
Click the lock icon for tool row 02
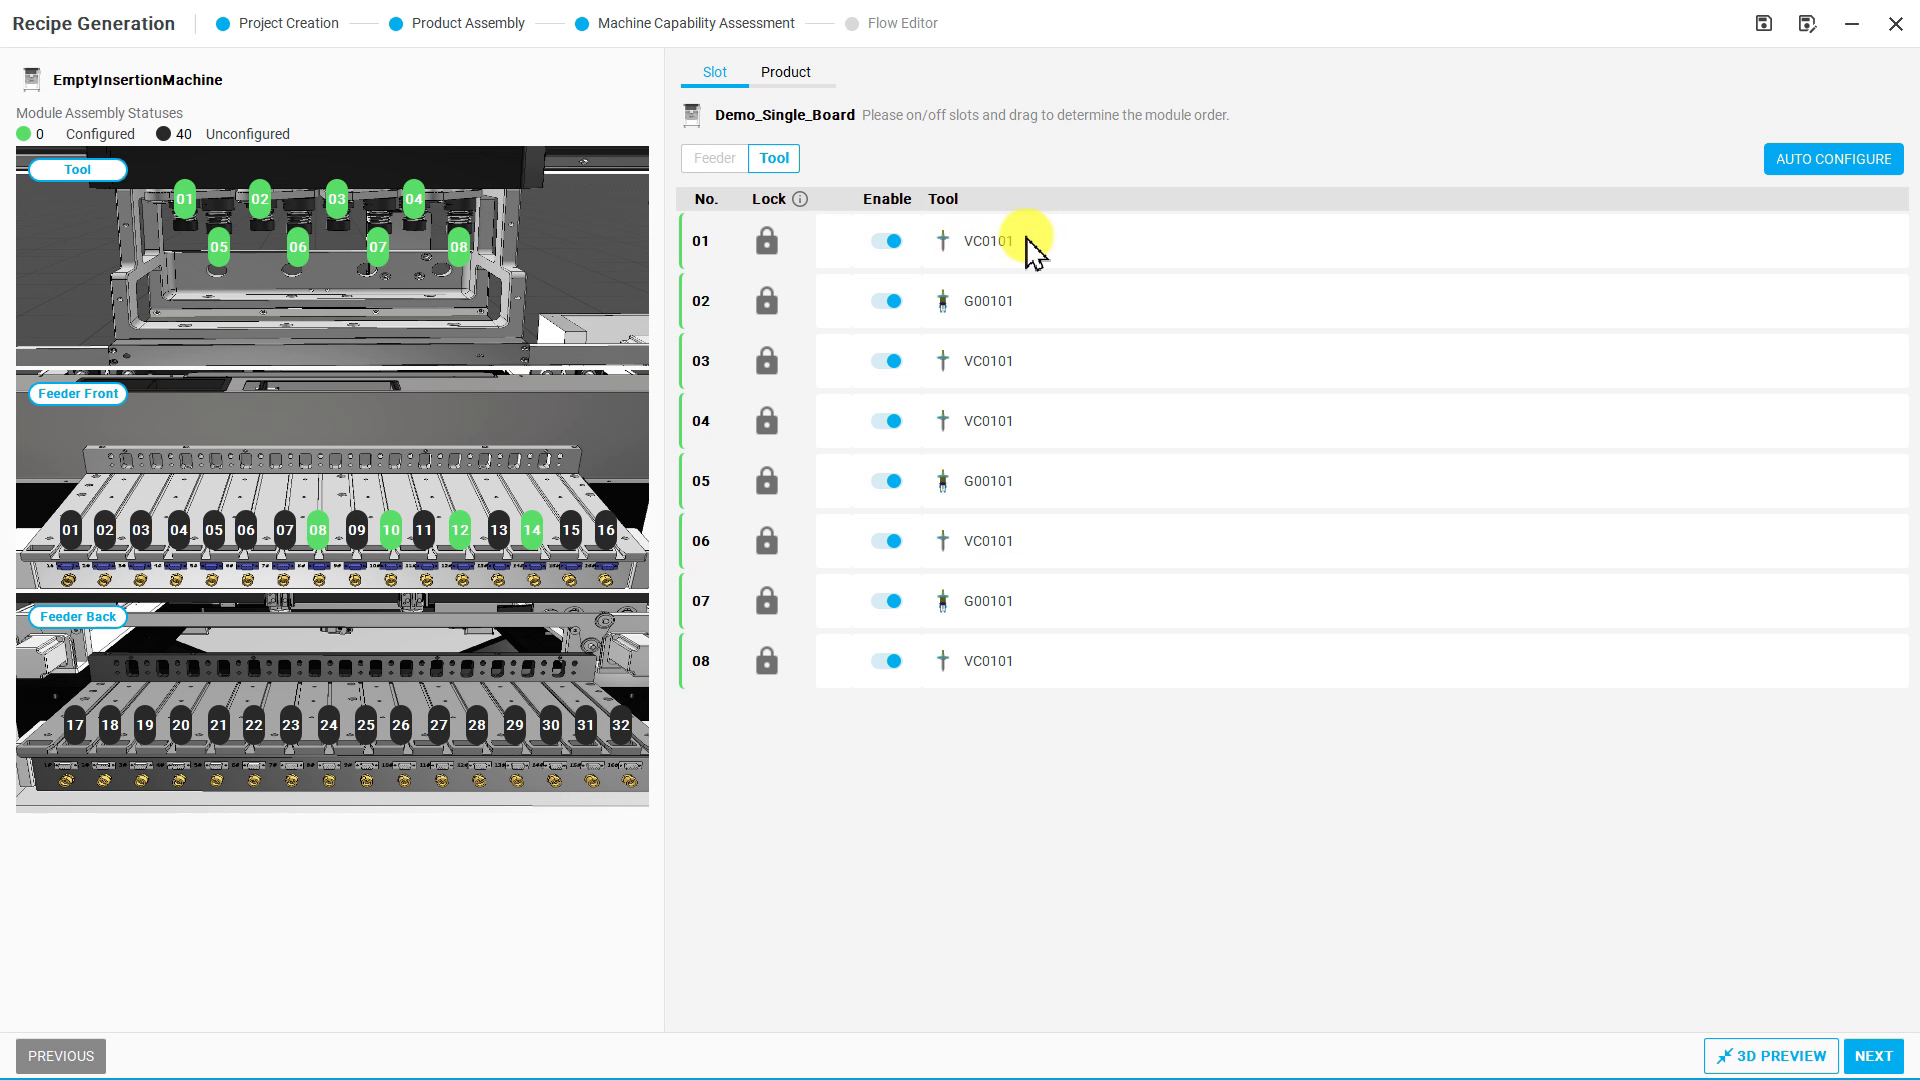pyautogui.click(x=767, y=301)
